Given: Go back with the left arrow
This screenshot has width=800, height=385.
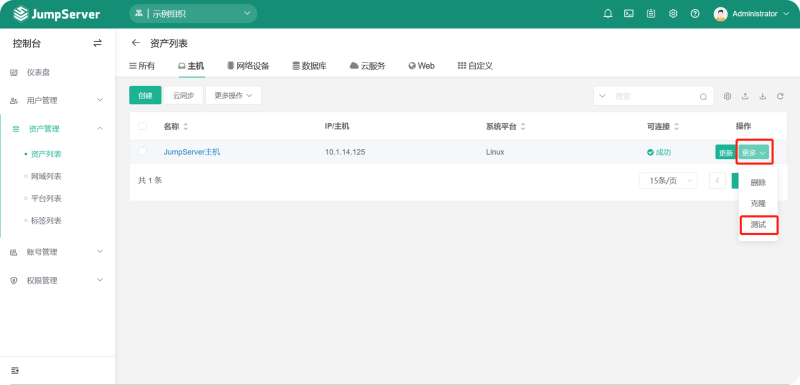Looking at the screenshot, I should (x=135, y=43).
